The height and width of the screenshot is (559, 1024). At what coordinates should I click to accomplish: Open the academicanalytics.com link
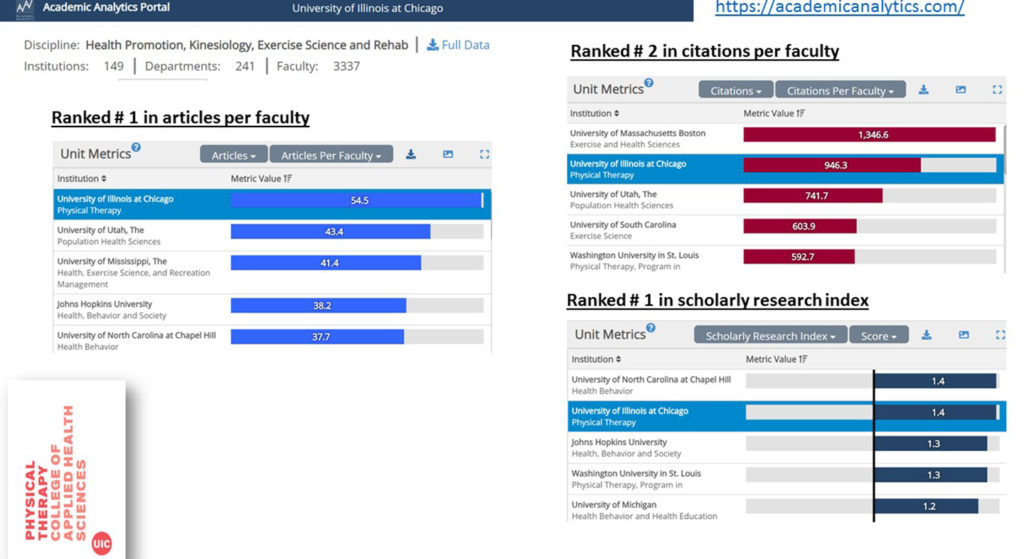coord(839,7)
